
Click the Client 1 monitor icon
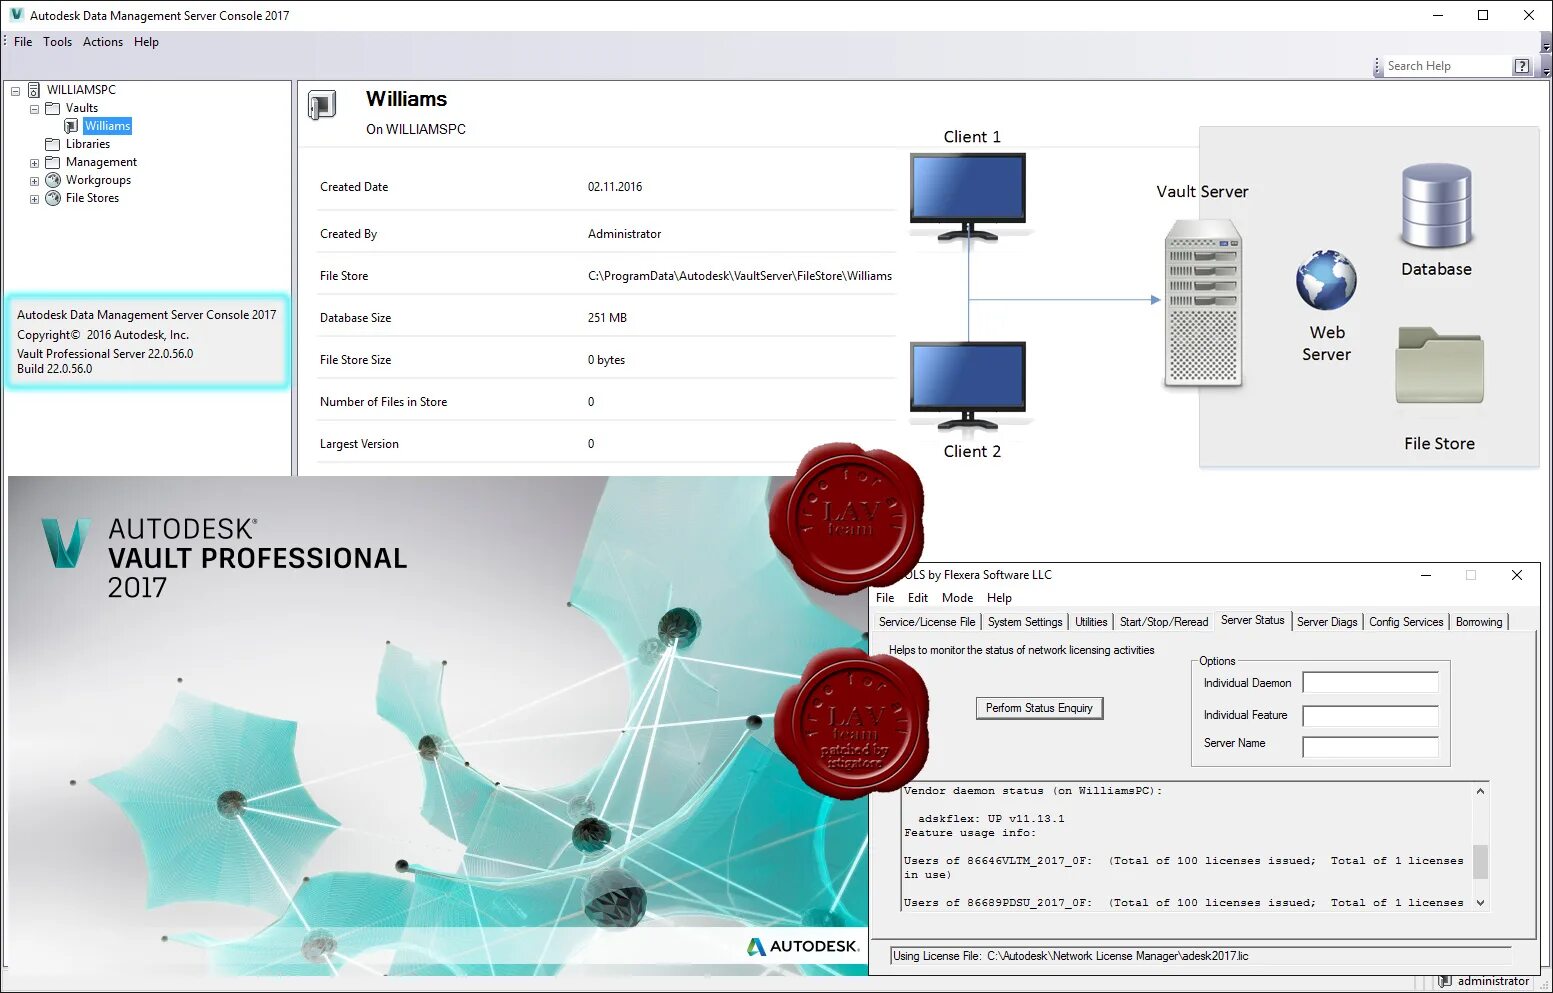point(968,196)
